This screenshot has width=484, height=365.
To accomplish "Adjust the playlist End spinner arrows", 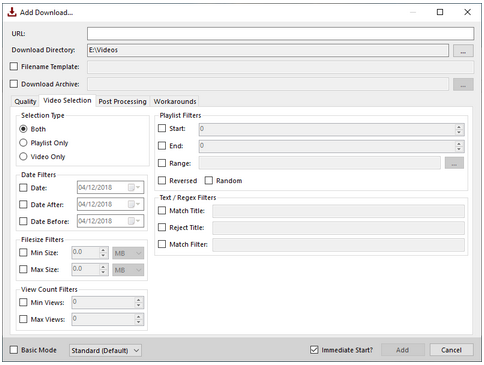I will (x=459, y=146).
